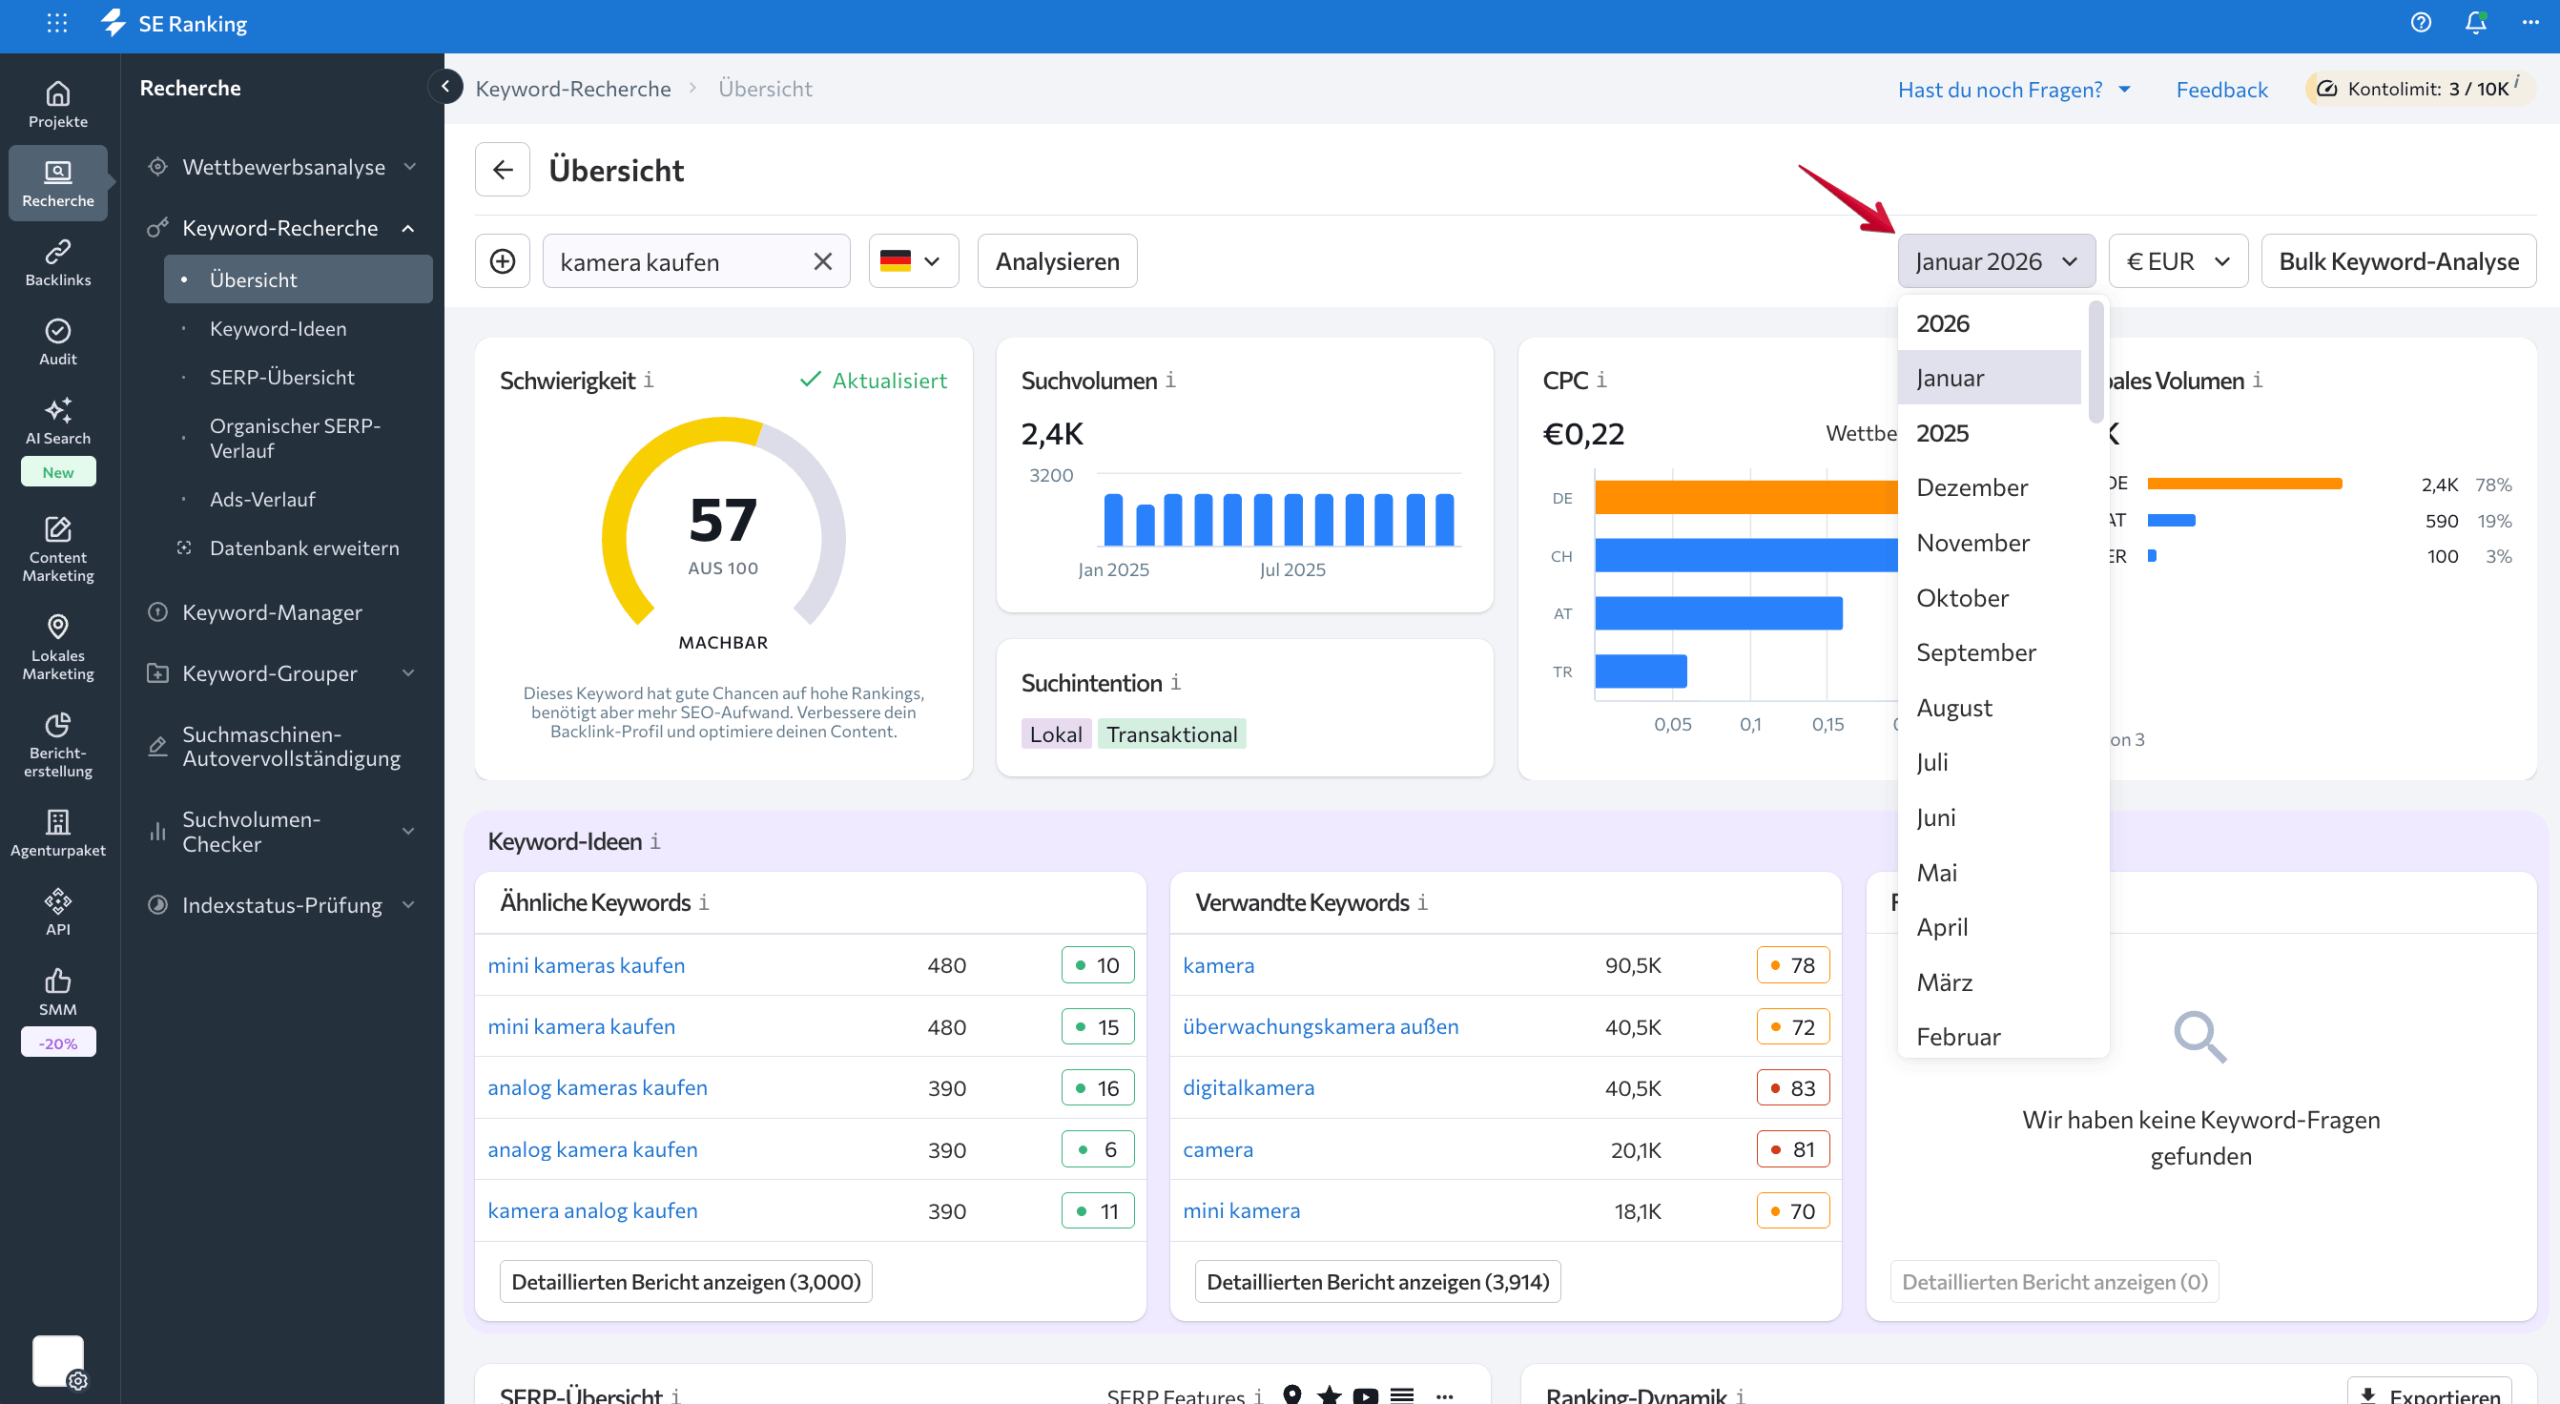Open the Bericht-erstellung section
This screenshot has width=2560, height=1404.
click(57, 745)
